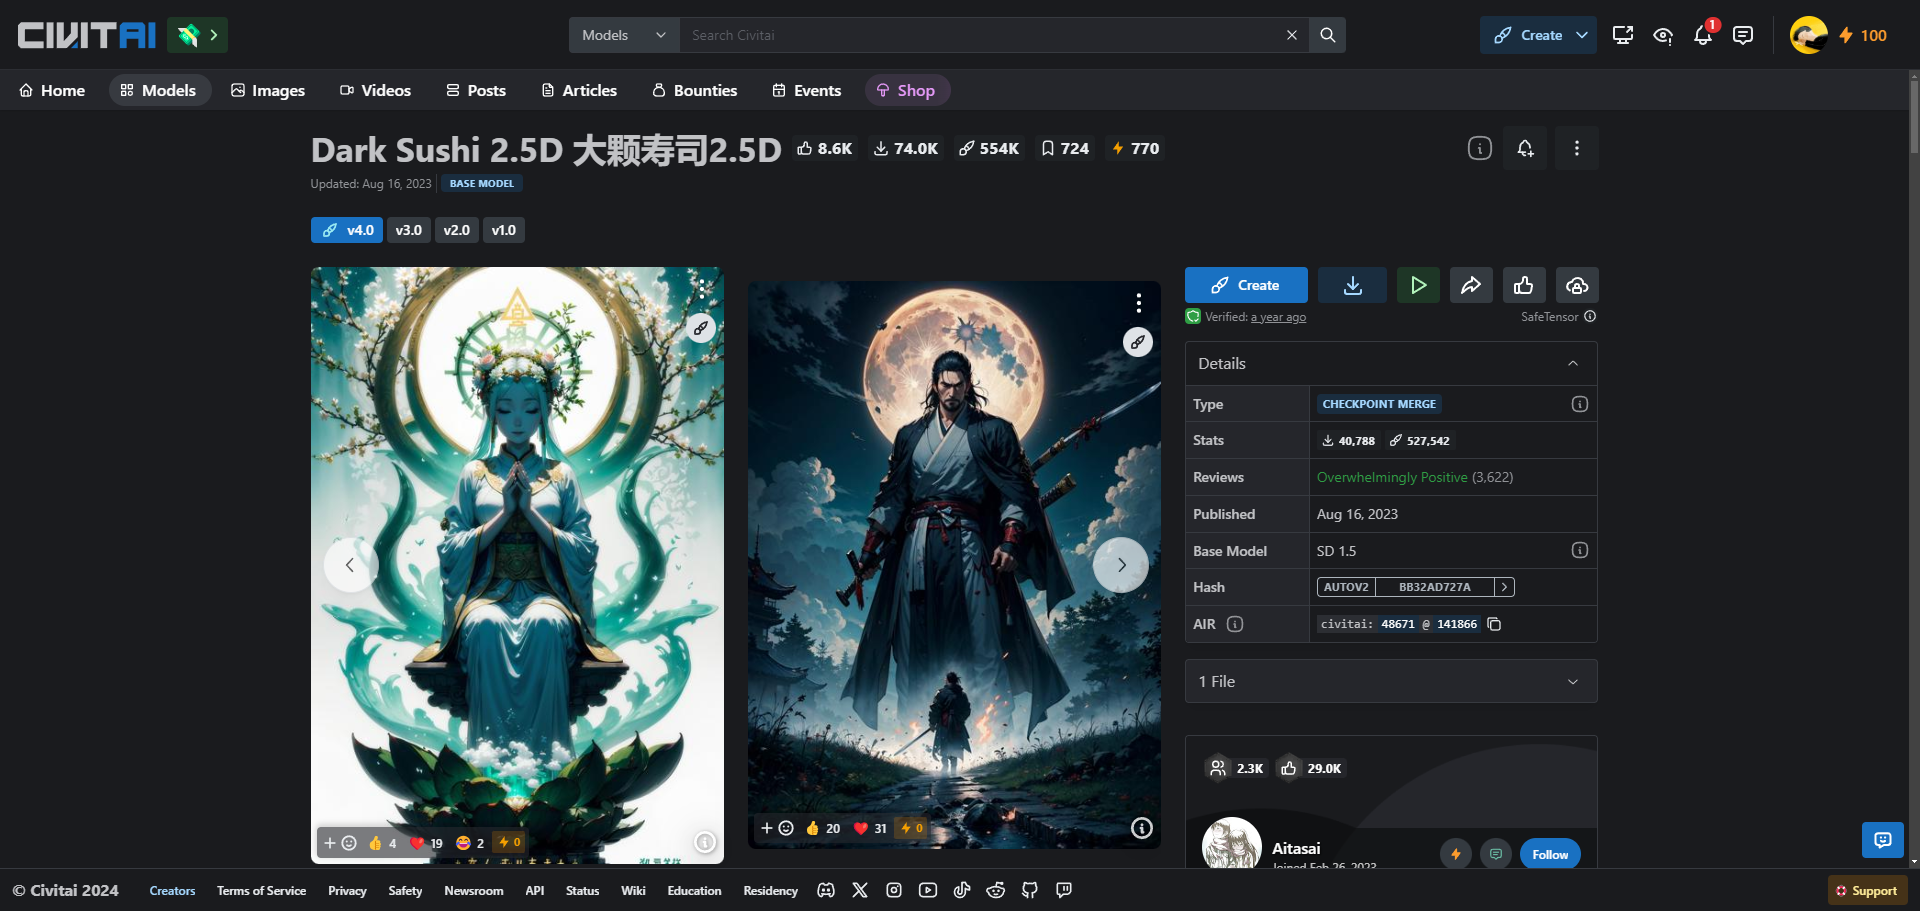Open the Verified a year ago link
Screen dimensions: 1920x911
point(1278,317)
